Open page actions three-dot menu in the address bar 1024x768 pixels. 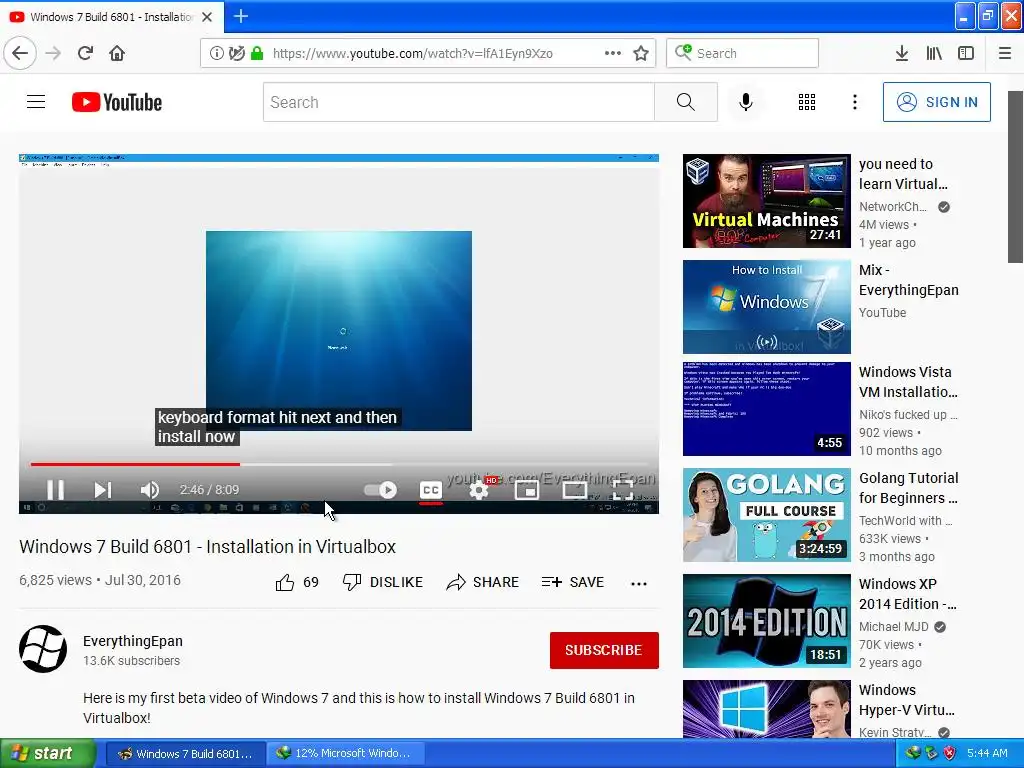click(x=613, y=53)
